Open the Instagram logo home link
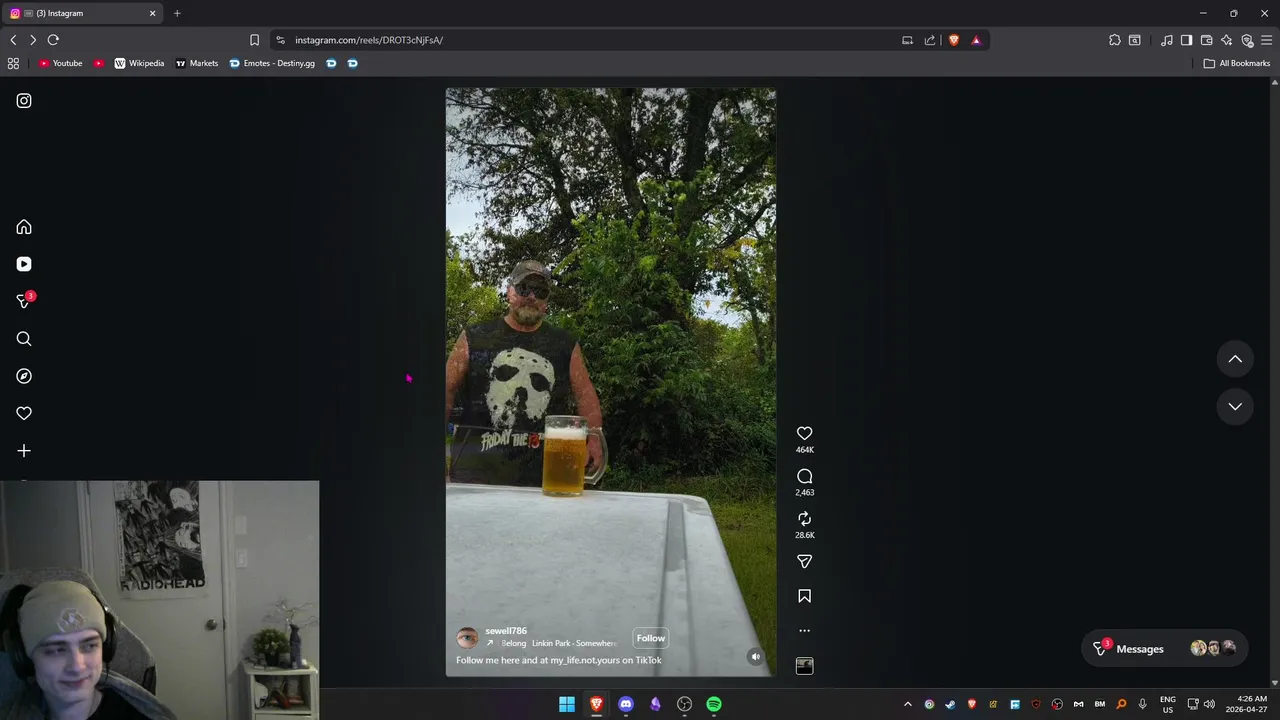 [24, 101]
